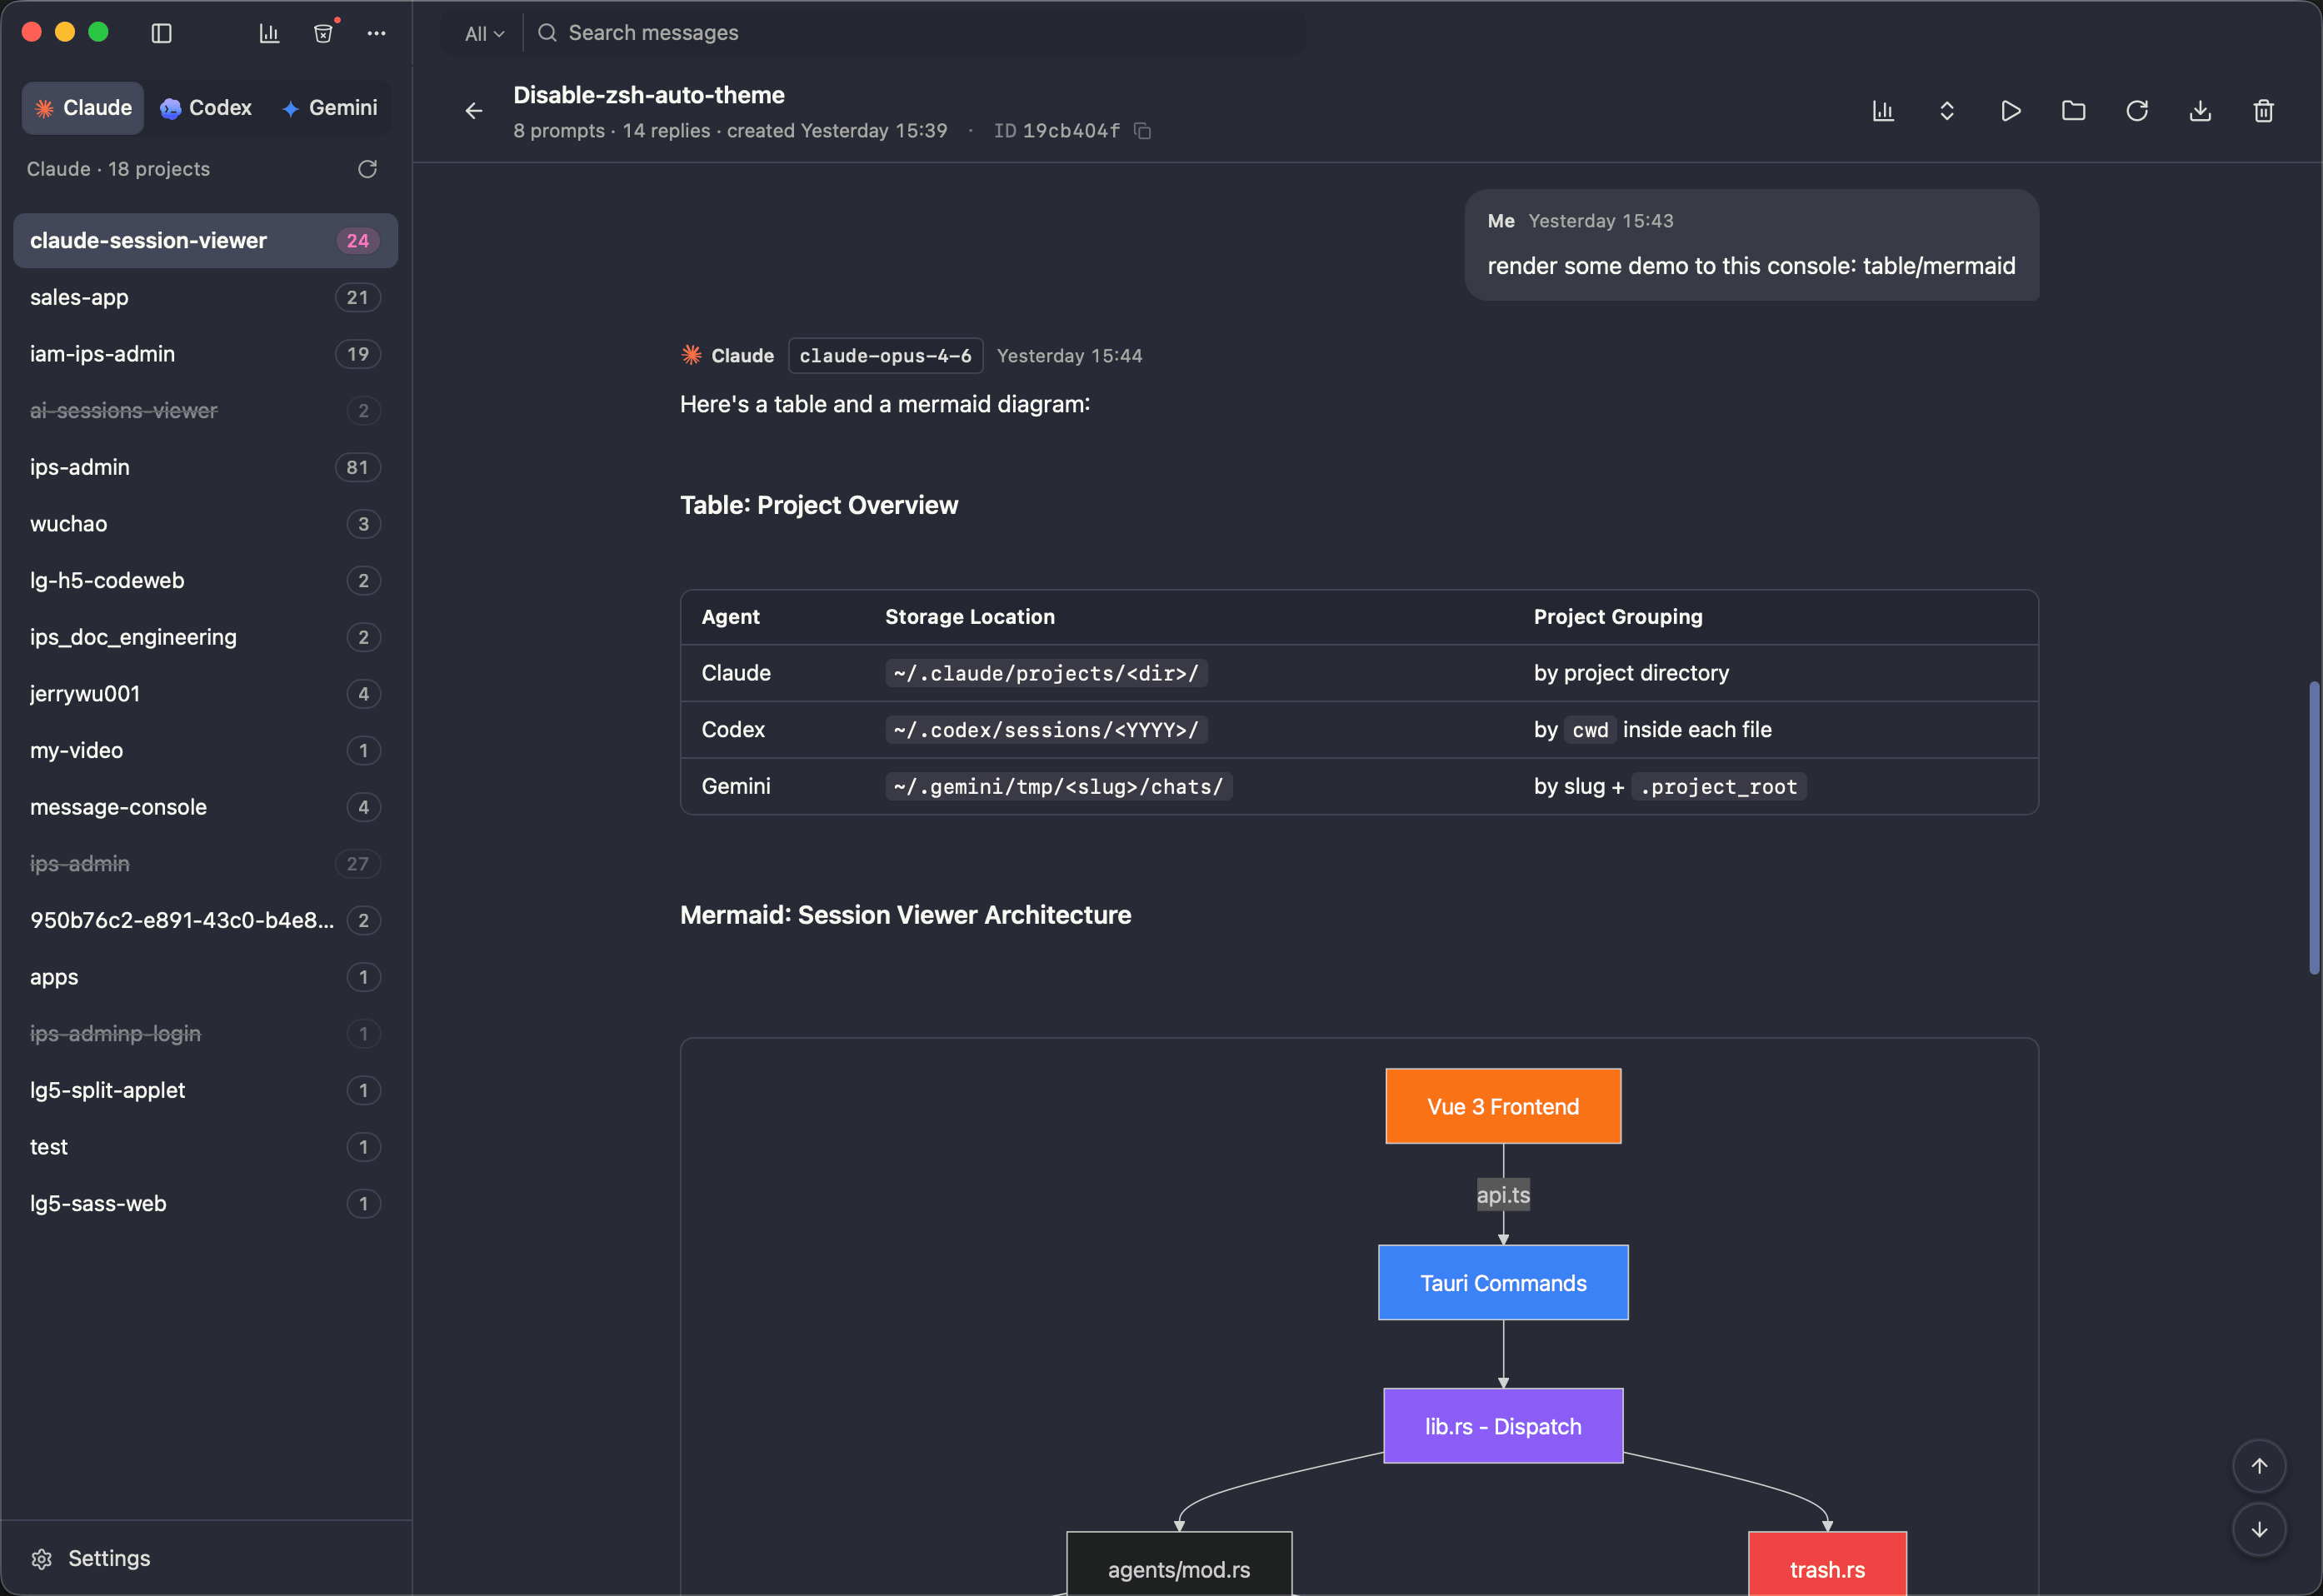Viewport: 2323px width, 1596px height.
Task: Click the Vue 3 Frontend diagram node
Action: [1503, 1107]
